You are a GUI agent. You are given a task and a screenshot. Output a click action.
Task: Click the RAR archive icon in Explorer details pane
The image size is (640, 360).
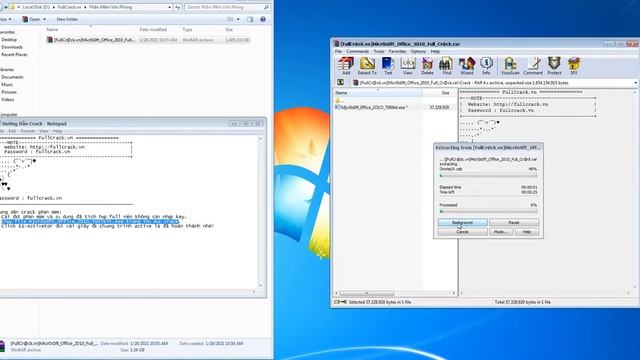2,346
